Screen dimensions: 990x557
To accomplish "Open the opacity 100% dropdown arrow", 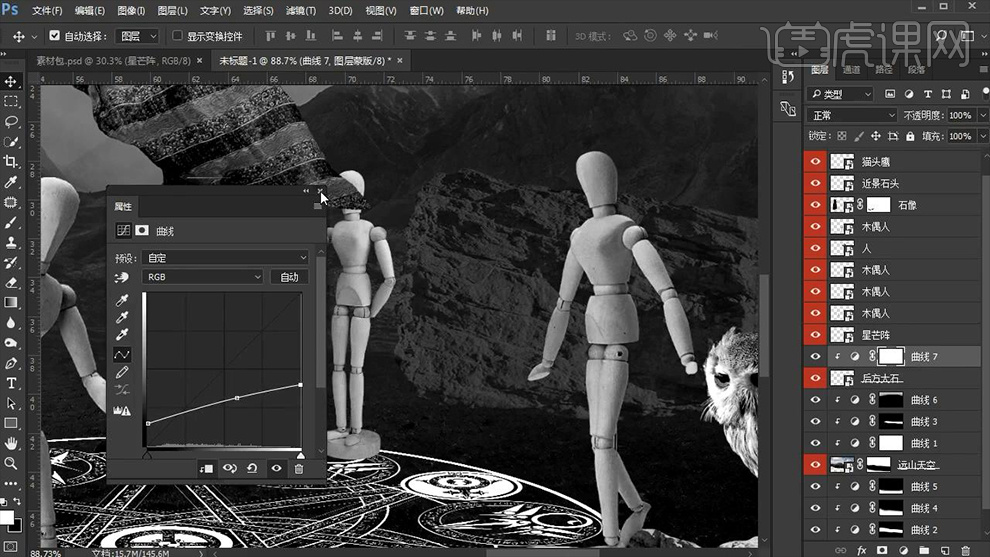I will (983, 115).
